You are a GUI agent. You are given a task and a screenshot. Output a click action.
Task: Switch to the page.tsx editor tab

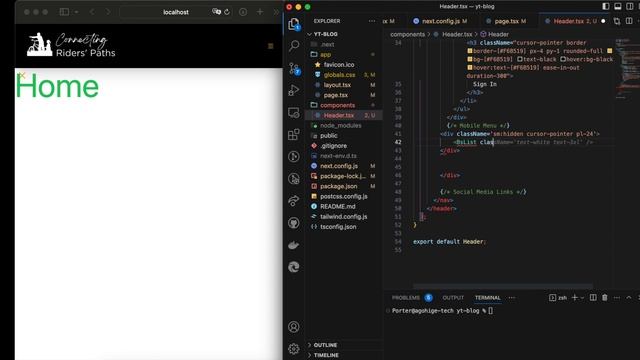point(506,21)
